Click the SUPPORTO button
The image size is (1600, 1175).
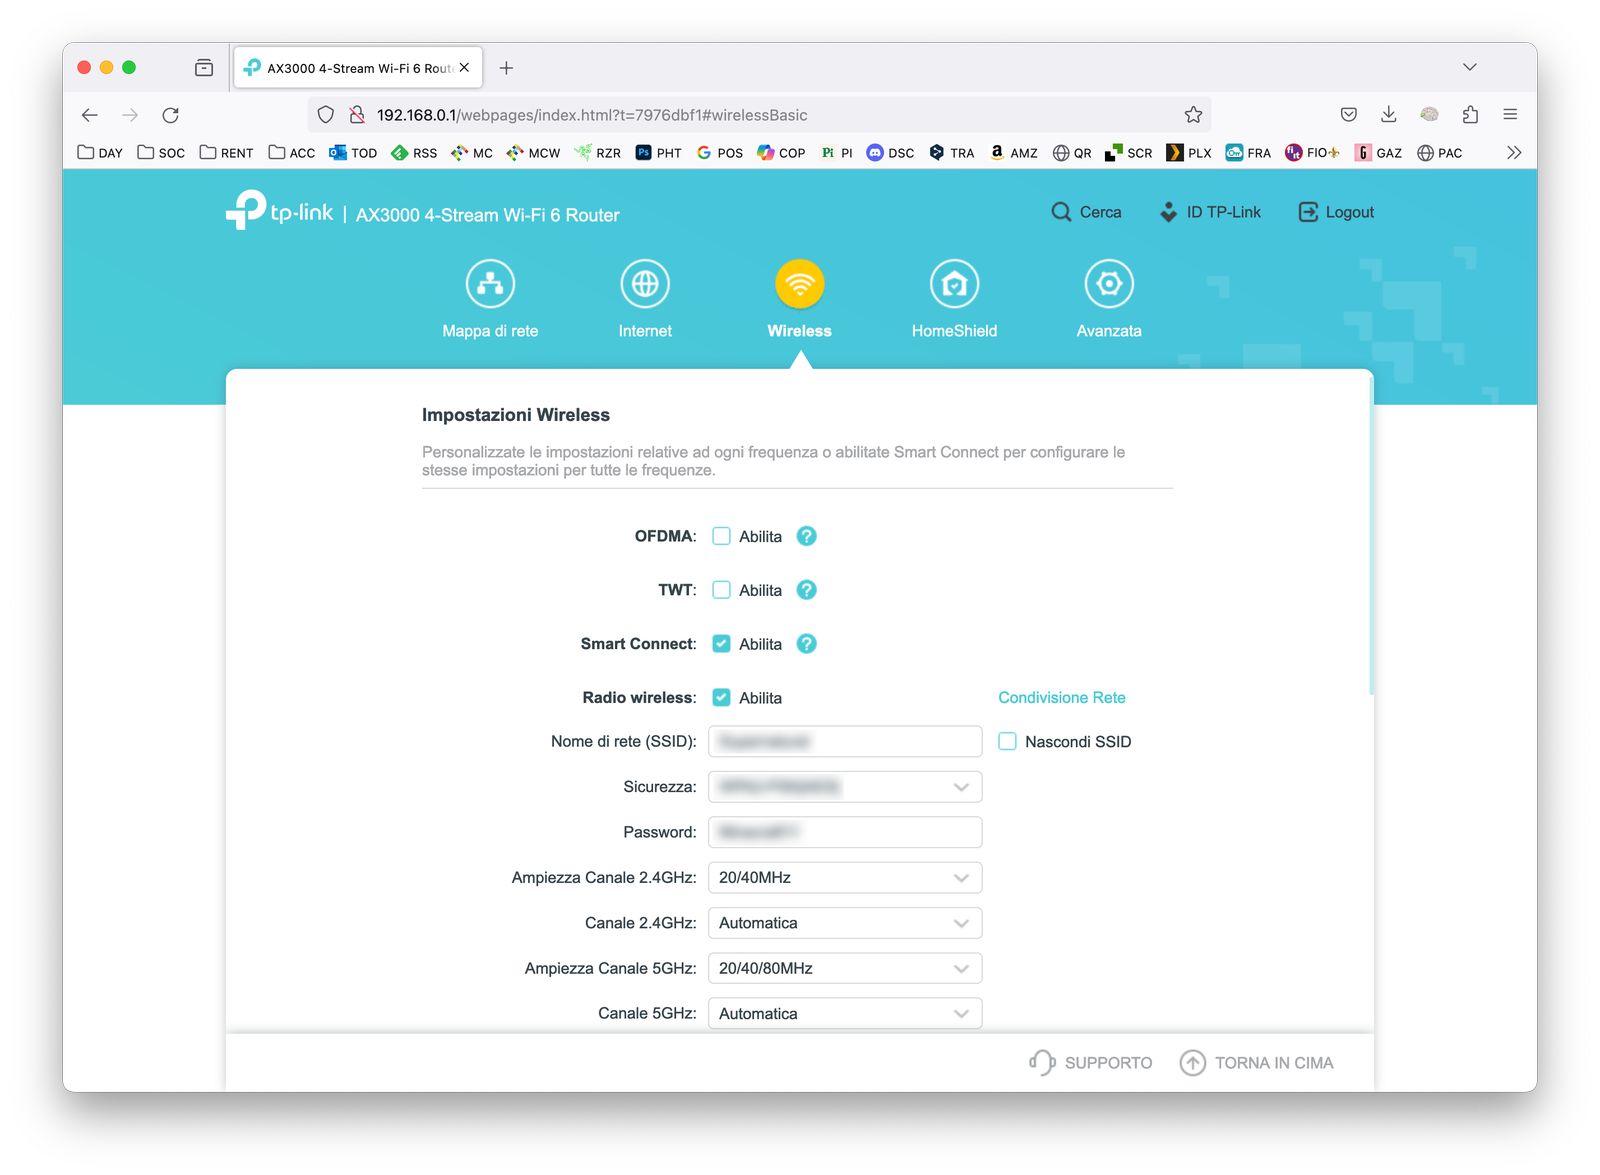click(1091, 1063)
